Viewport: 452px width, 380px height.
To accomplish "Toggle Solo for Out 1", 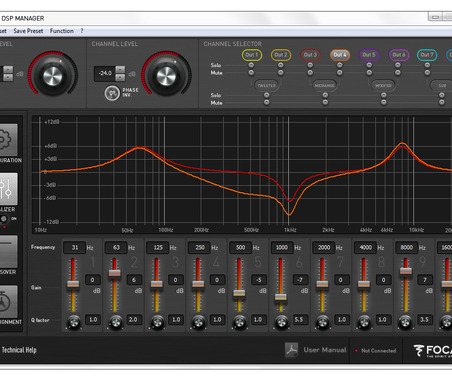I will [x=251, y=65].
